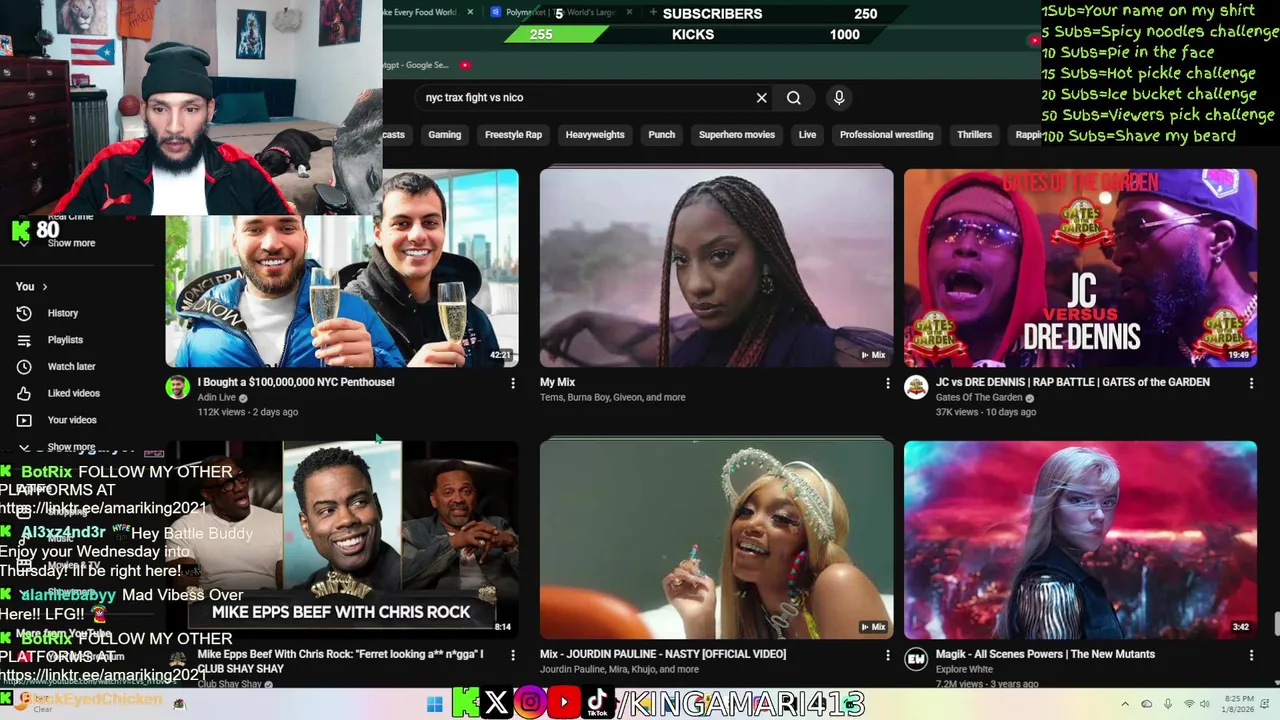Viewport: 1280px width, 720px height.
Task: Play the JC versus Dre Dennis thumbnail
Action: 1080,268
